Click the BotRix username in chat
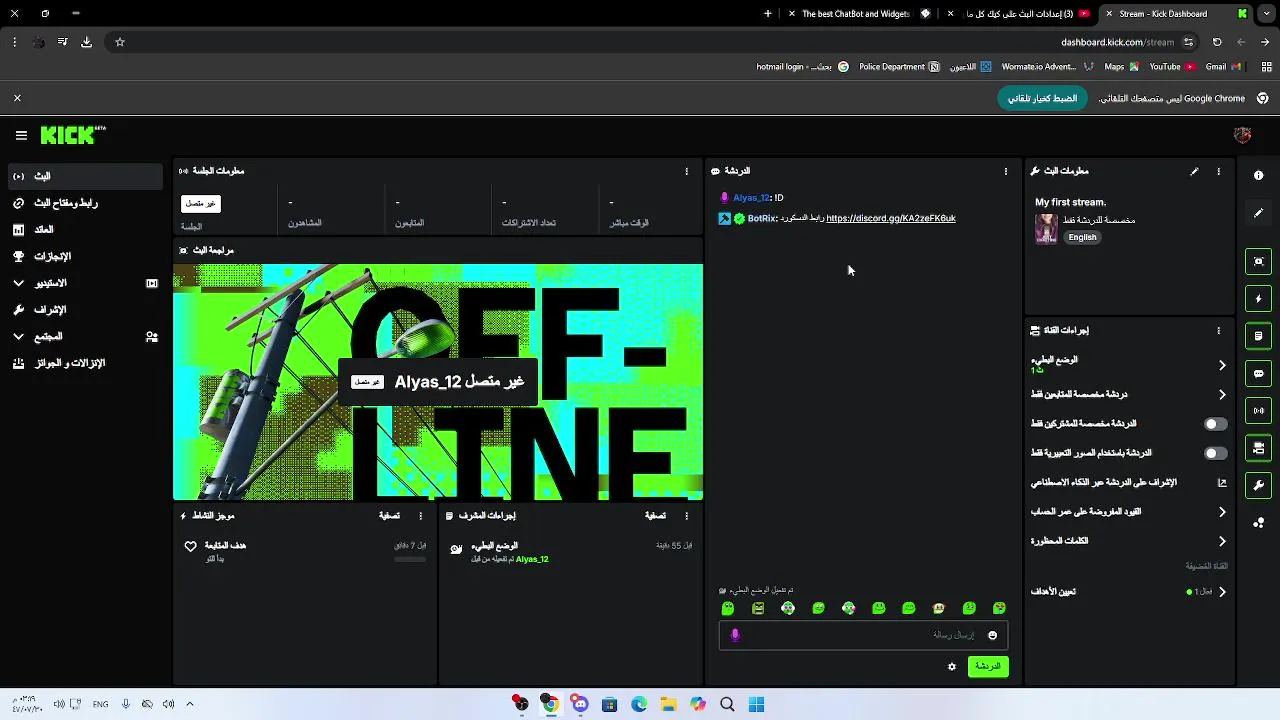The height and width of the screenshot is (720, 1280). click(761, 218)
